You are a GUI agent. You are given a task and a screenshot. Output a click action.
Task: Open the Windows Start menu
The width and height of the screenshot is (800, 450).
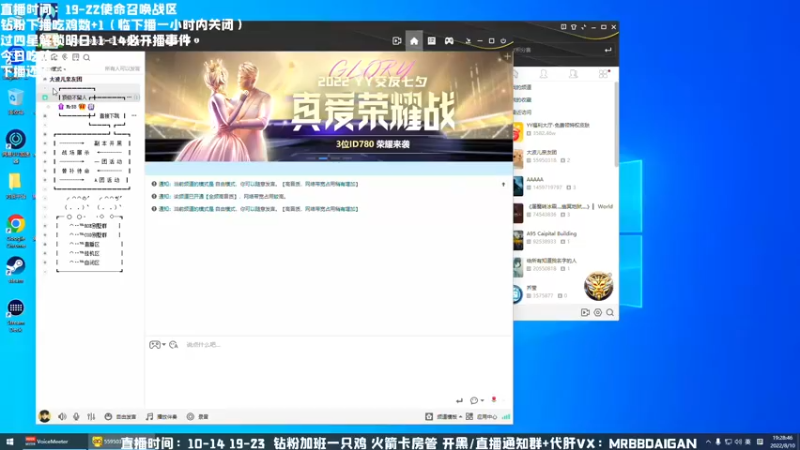click(9, 442)
